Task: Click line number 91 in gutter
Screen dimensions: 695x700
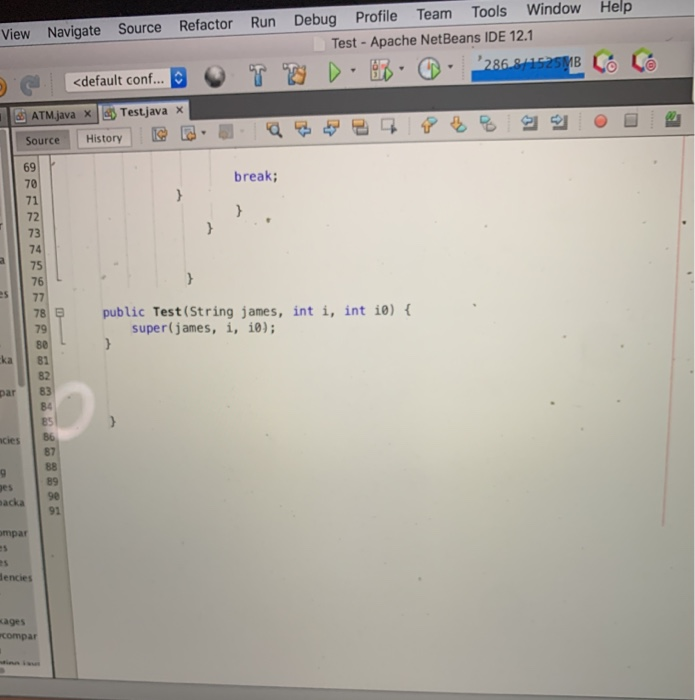Action: coord(54,510)
